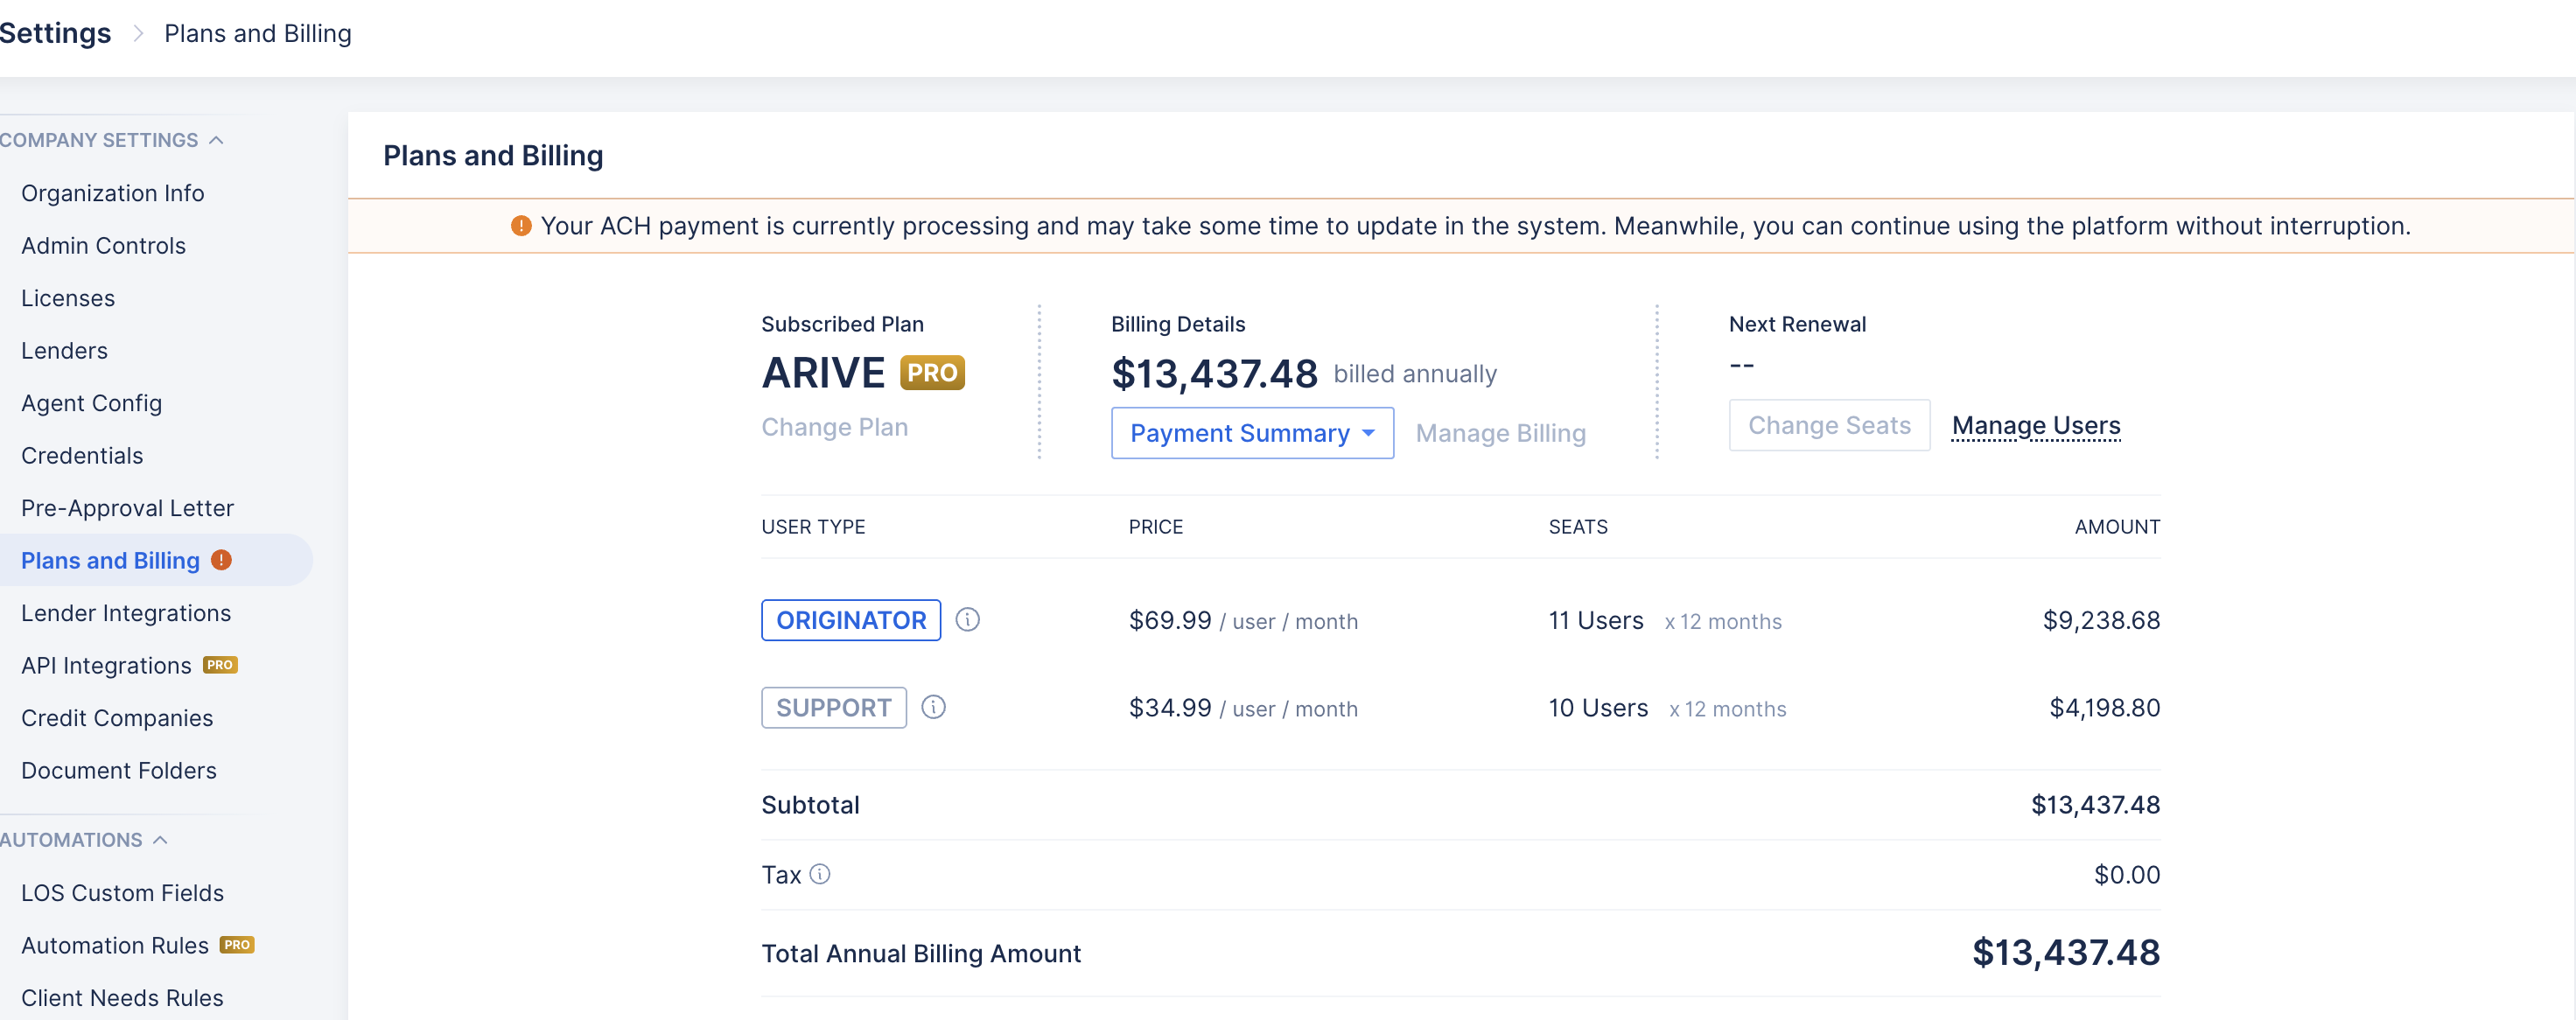2576x1020 pixels.
Task: Click the ACH payment warning icon
Action: tap(521, 226)
